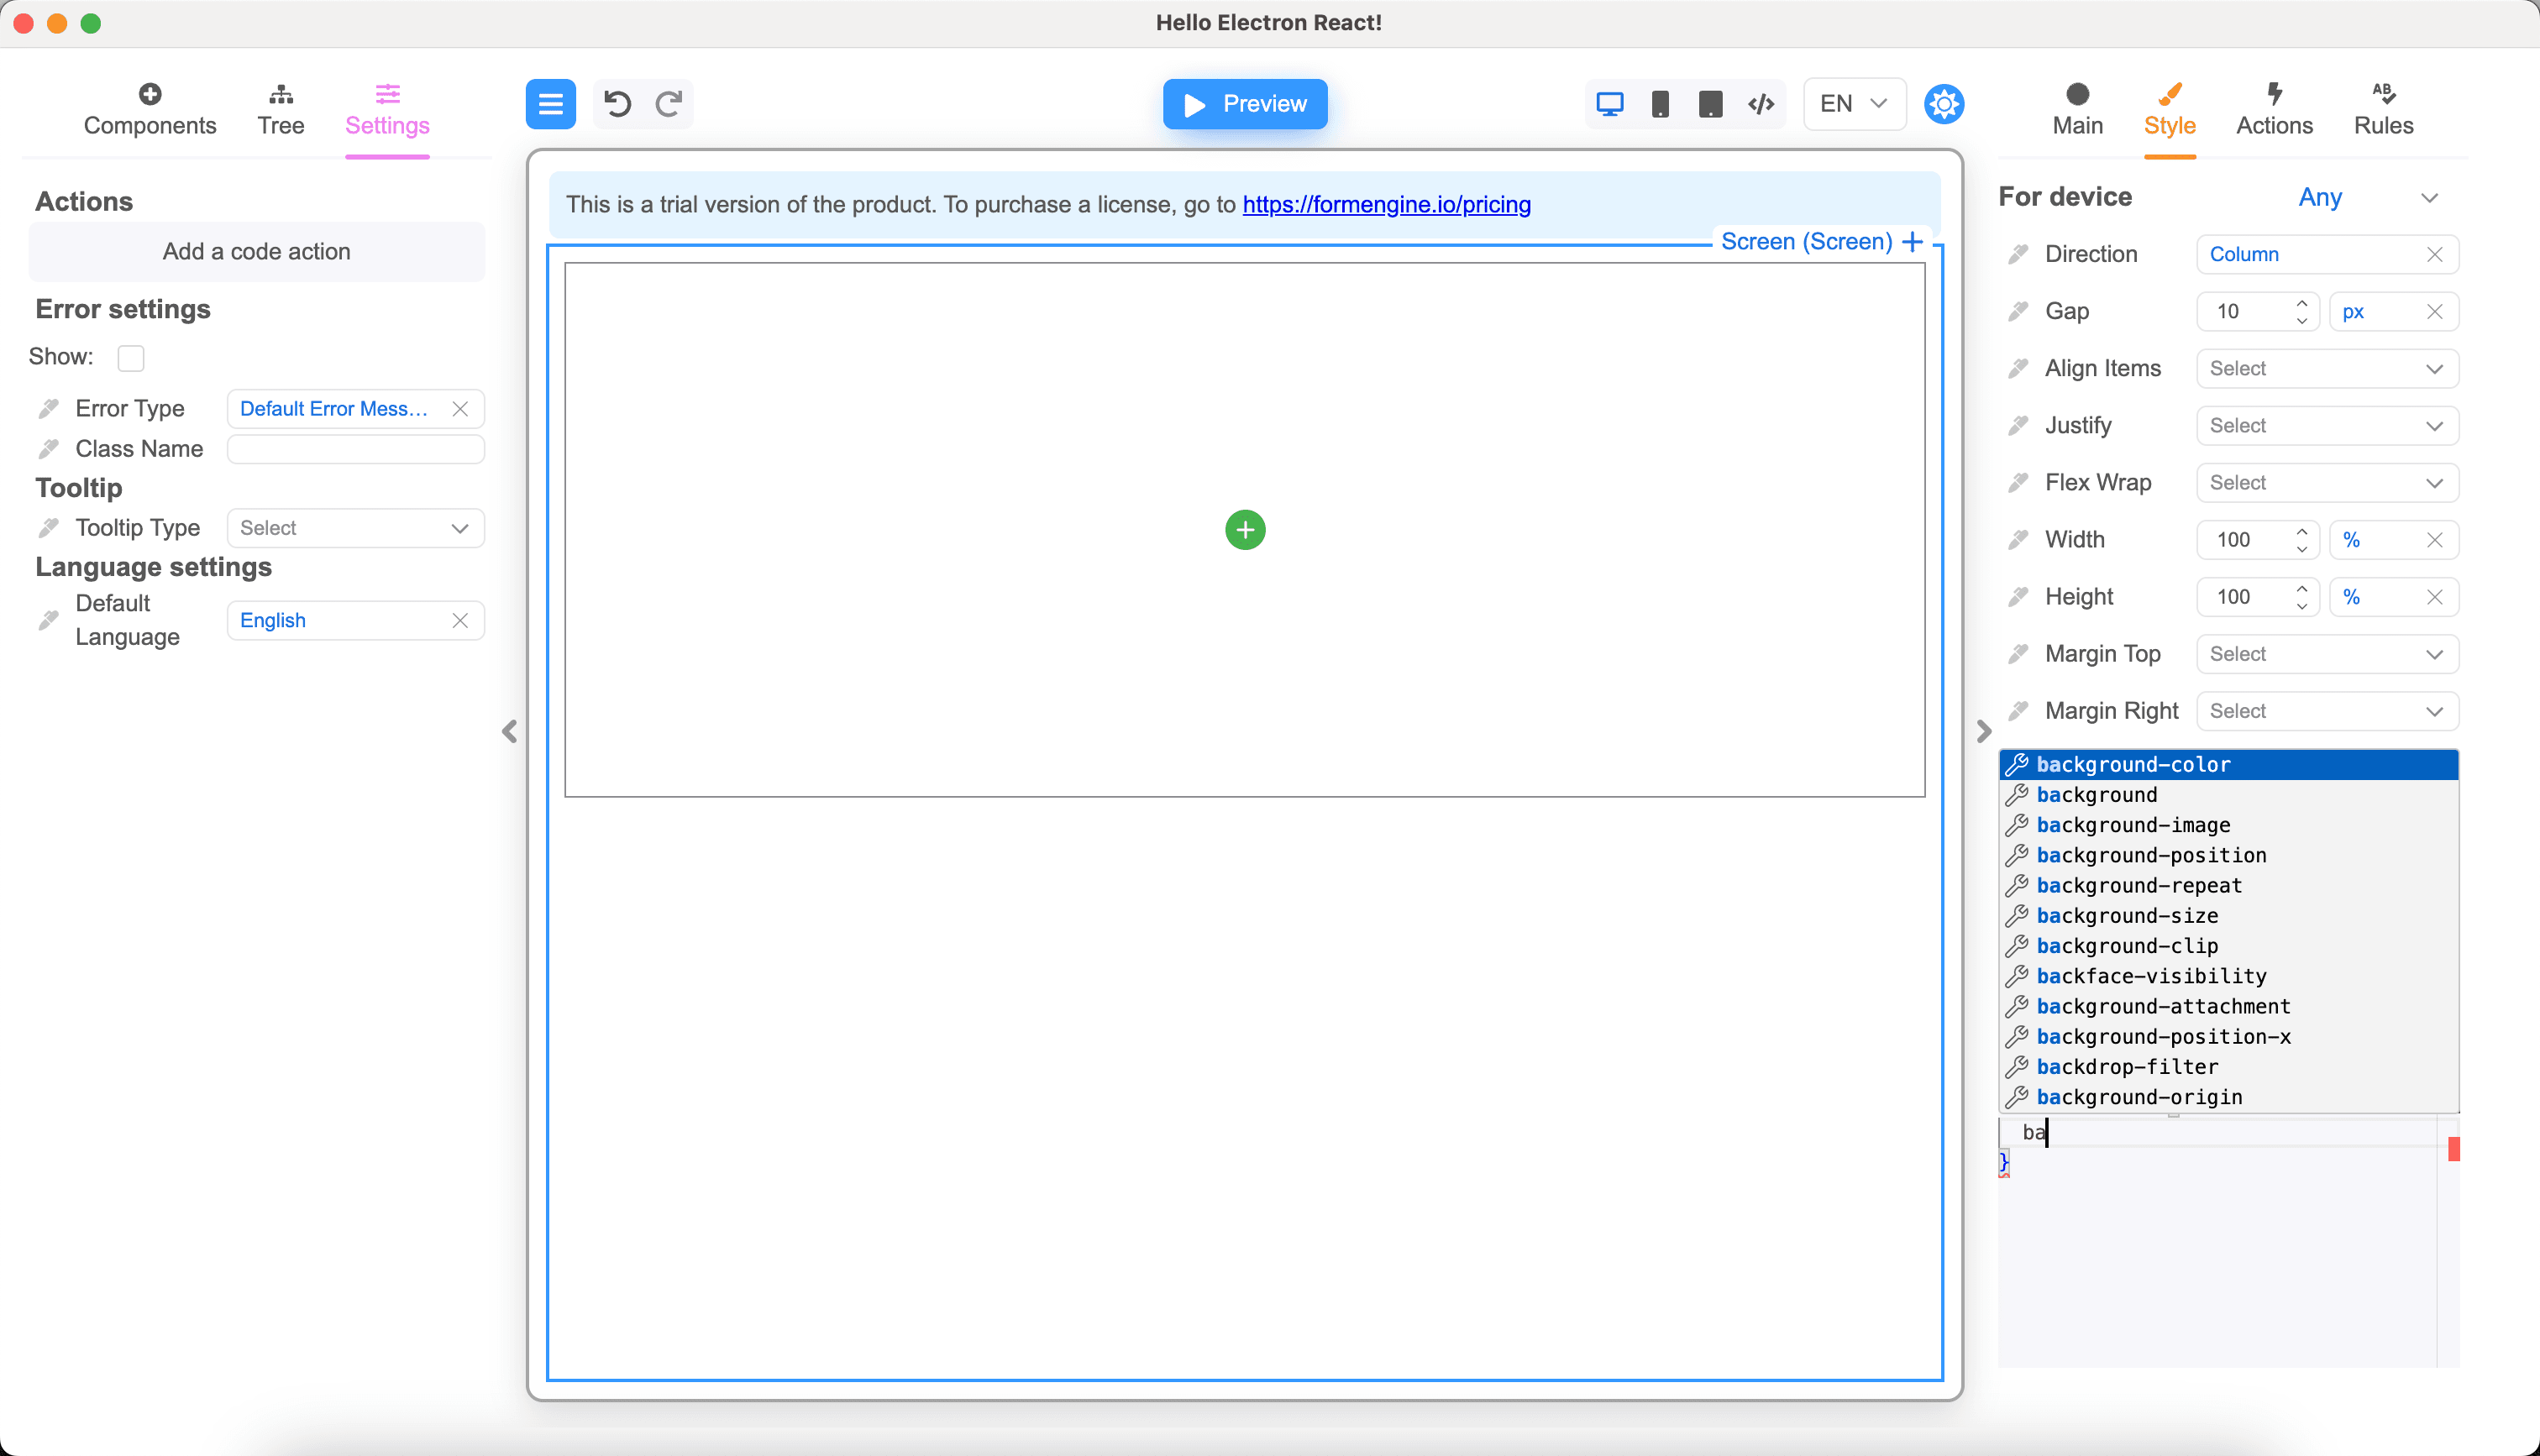Image resolution: width=2540 pixels, height=1456 pixels.
Task: Undo the last change
Action: pyautogui.click(x=617, y=103)
